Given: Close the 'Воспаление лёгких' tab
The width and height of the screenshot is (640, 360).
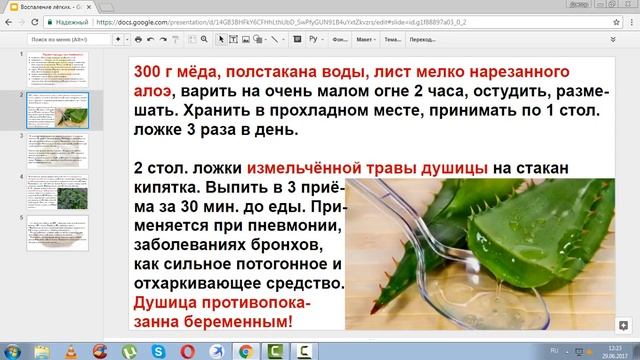Looking at the screenshot, I should 89,7.
